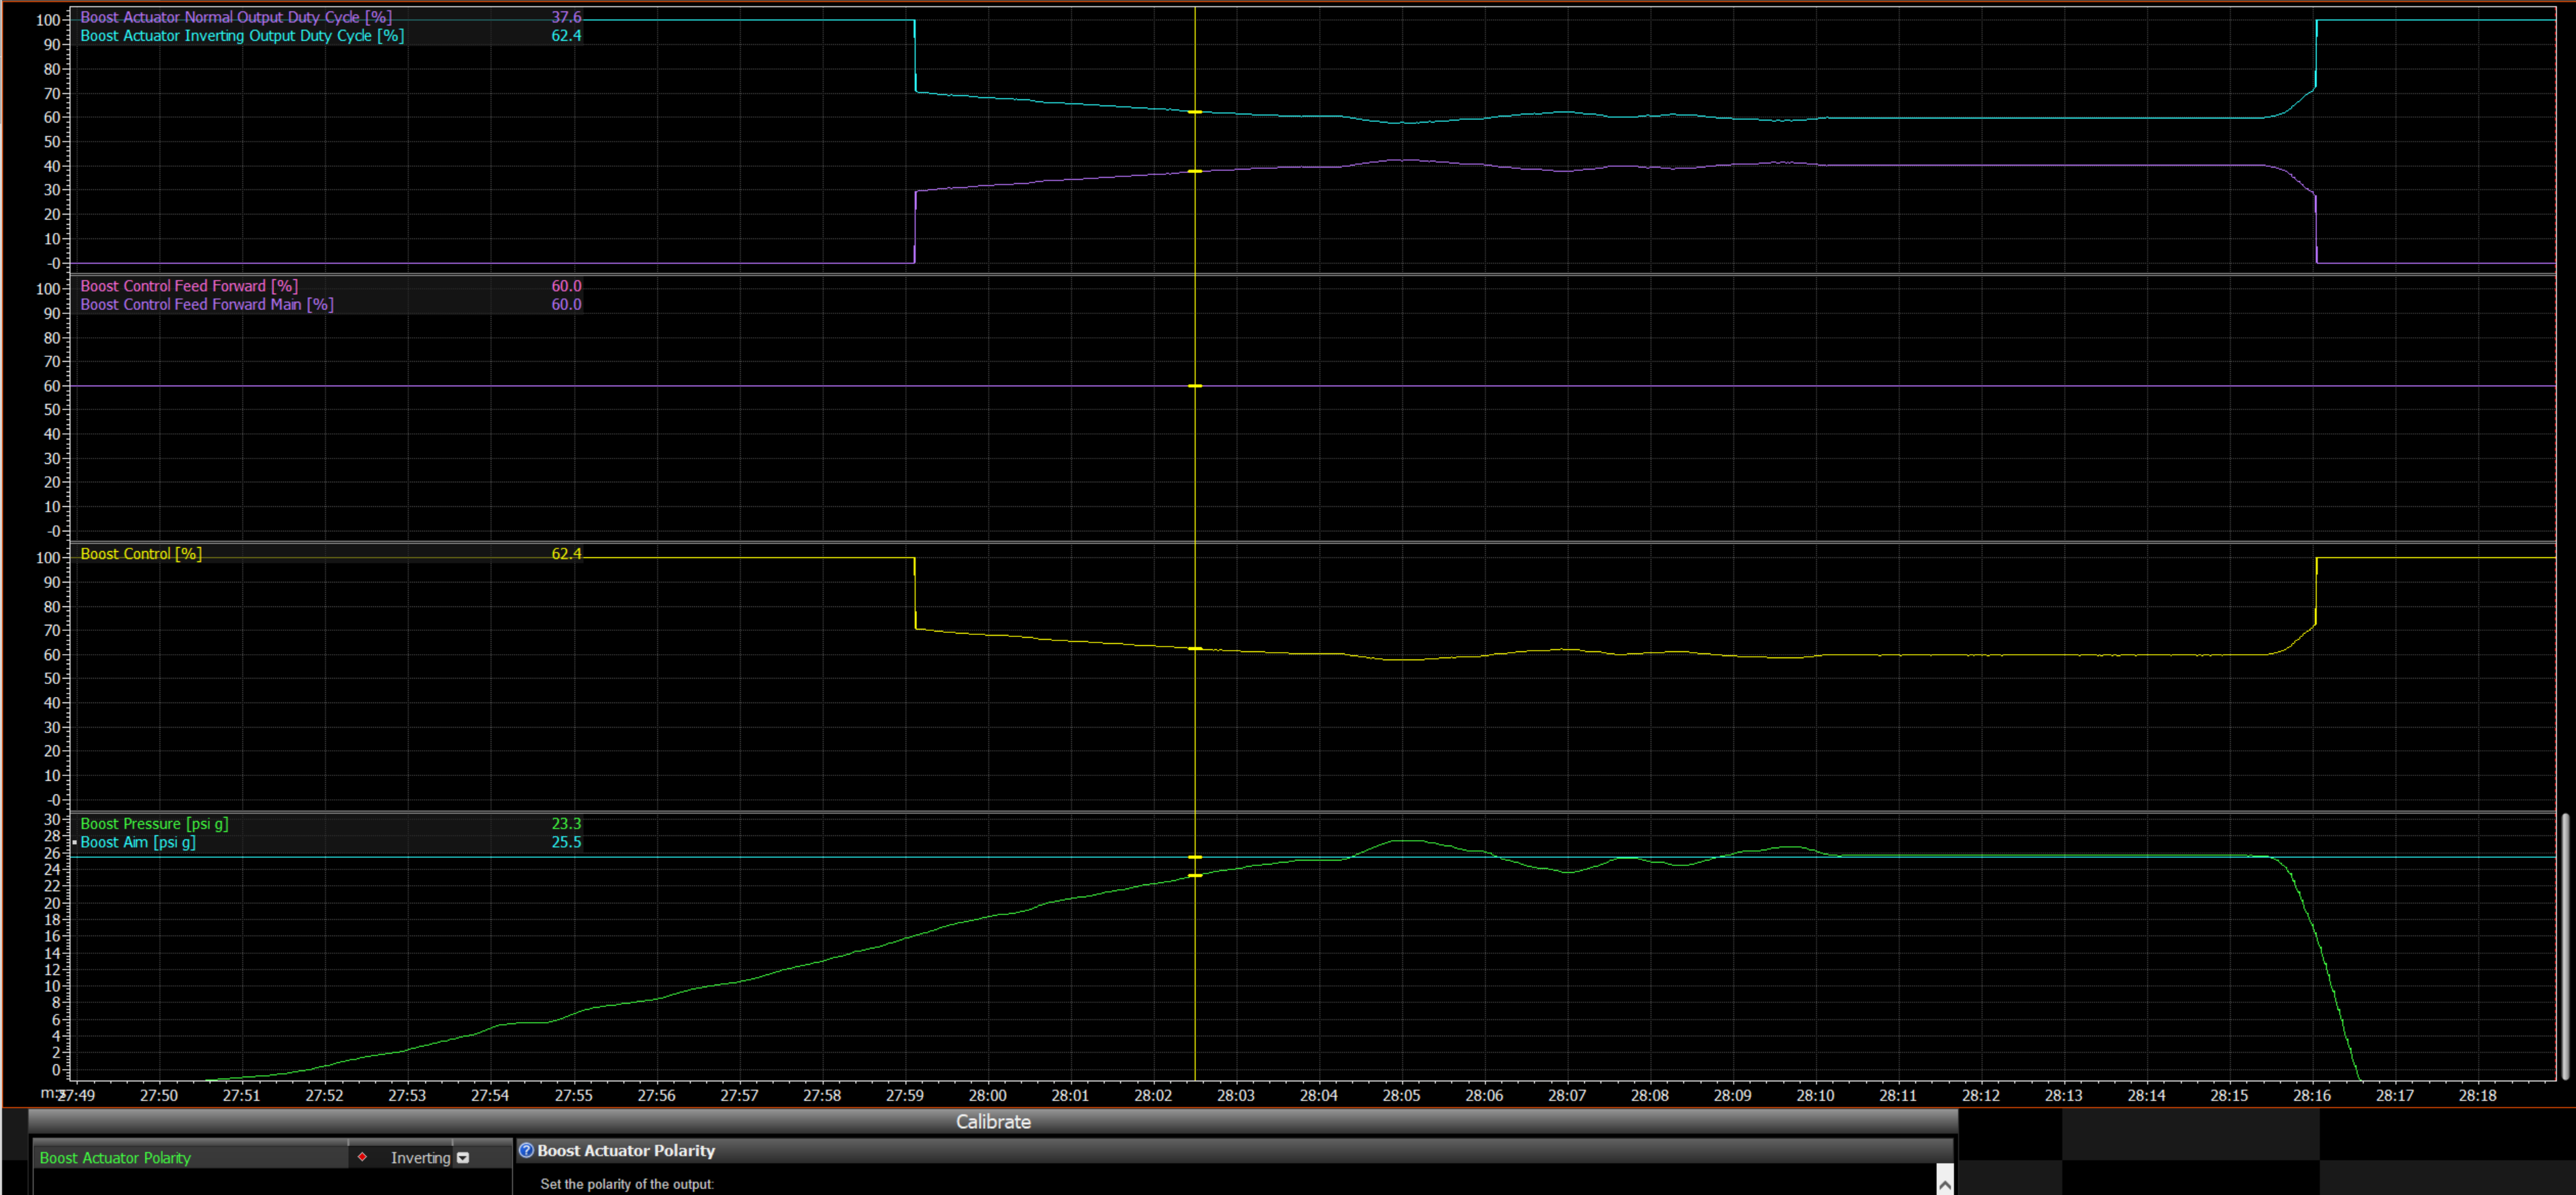This screenshot has height=1195, width=2576.
Task: Click the bold Boost Actuator Polarity help heading
Action: [x=626, y=1151]
